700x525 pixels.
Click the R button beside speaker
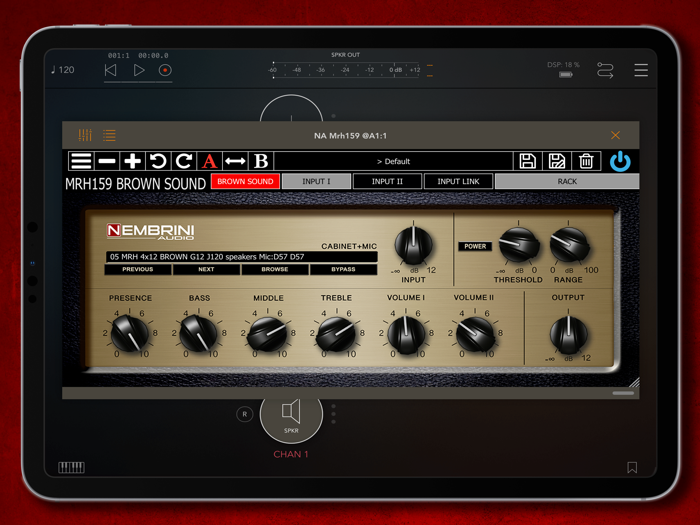click(x=245, y=414)
